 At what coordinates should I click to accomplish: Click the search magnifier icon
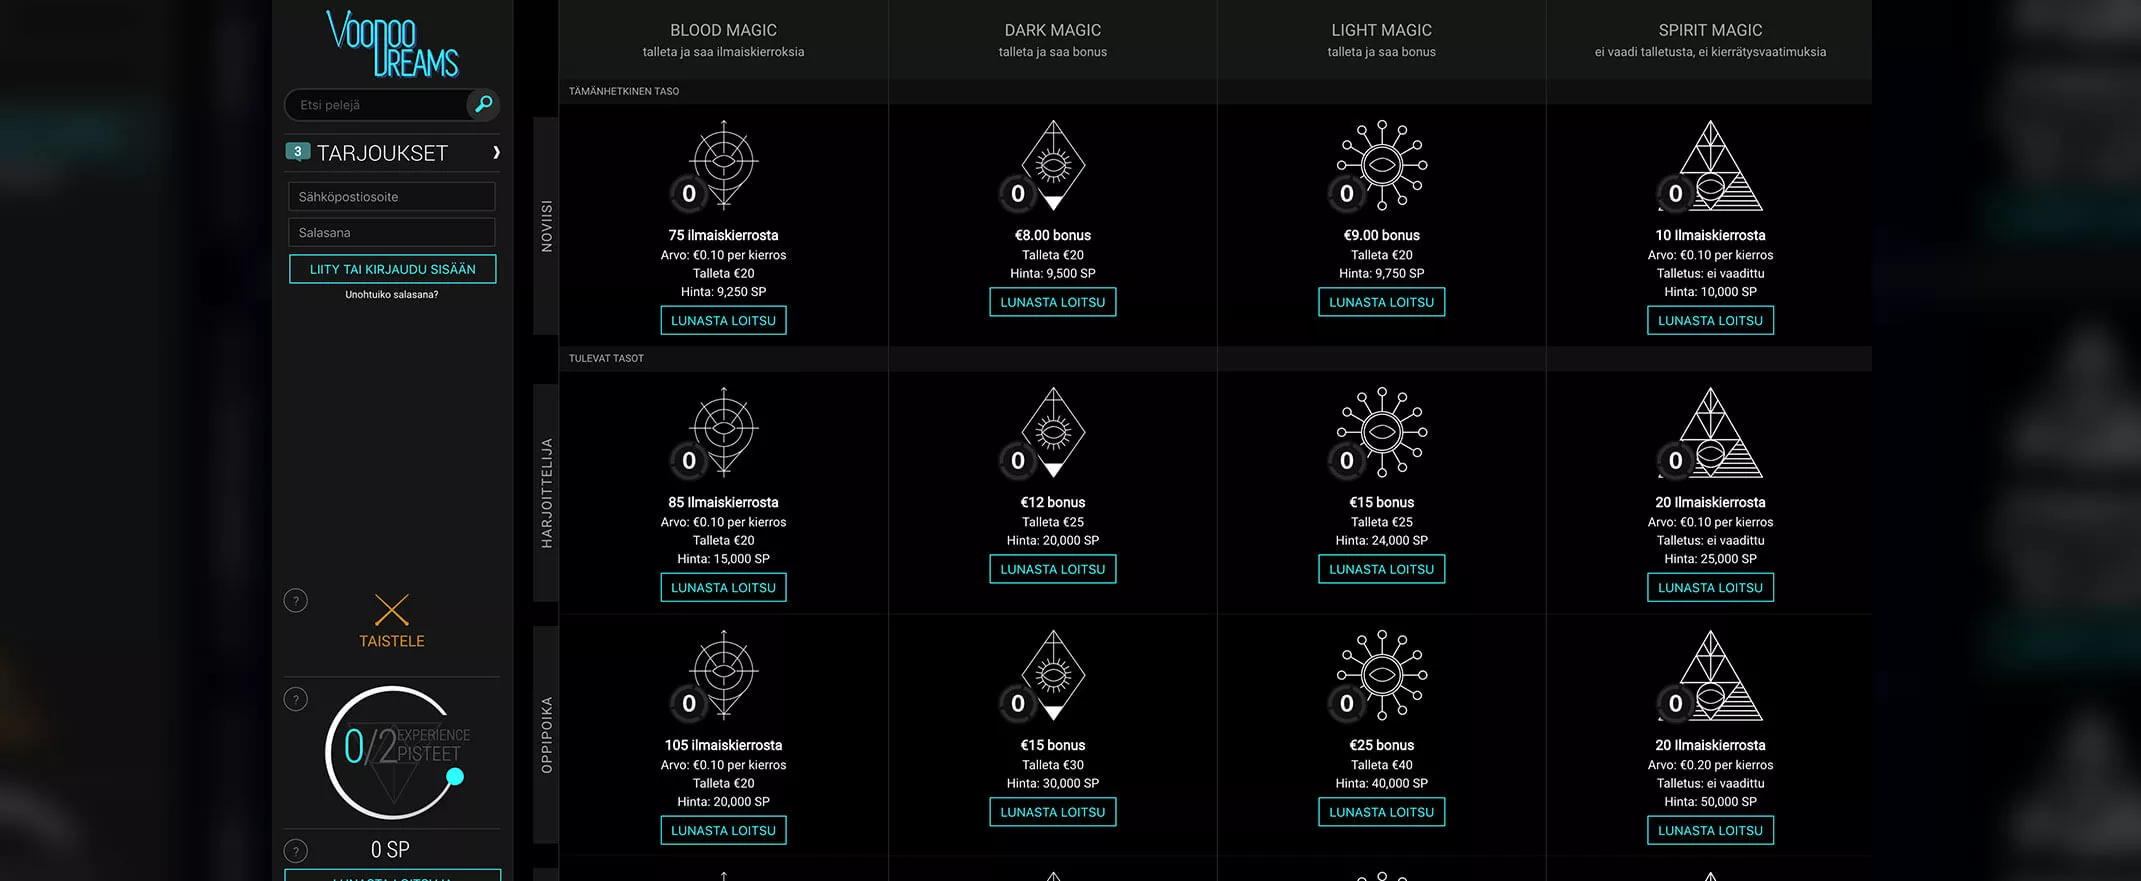pos(483,104)
